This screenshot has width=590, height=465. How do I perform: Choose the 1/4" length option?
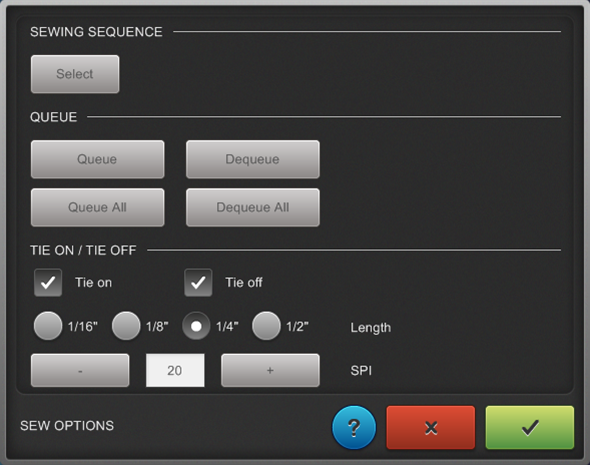point(196,326)
